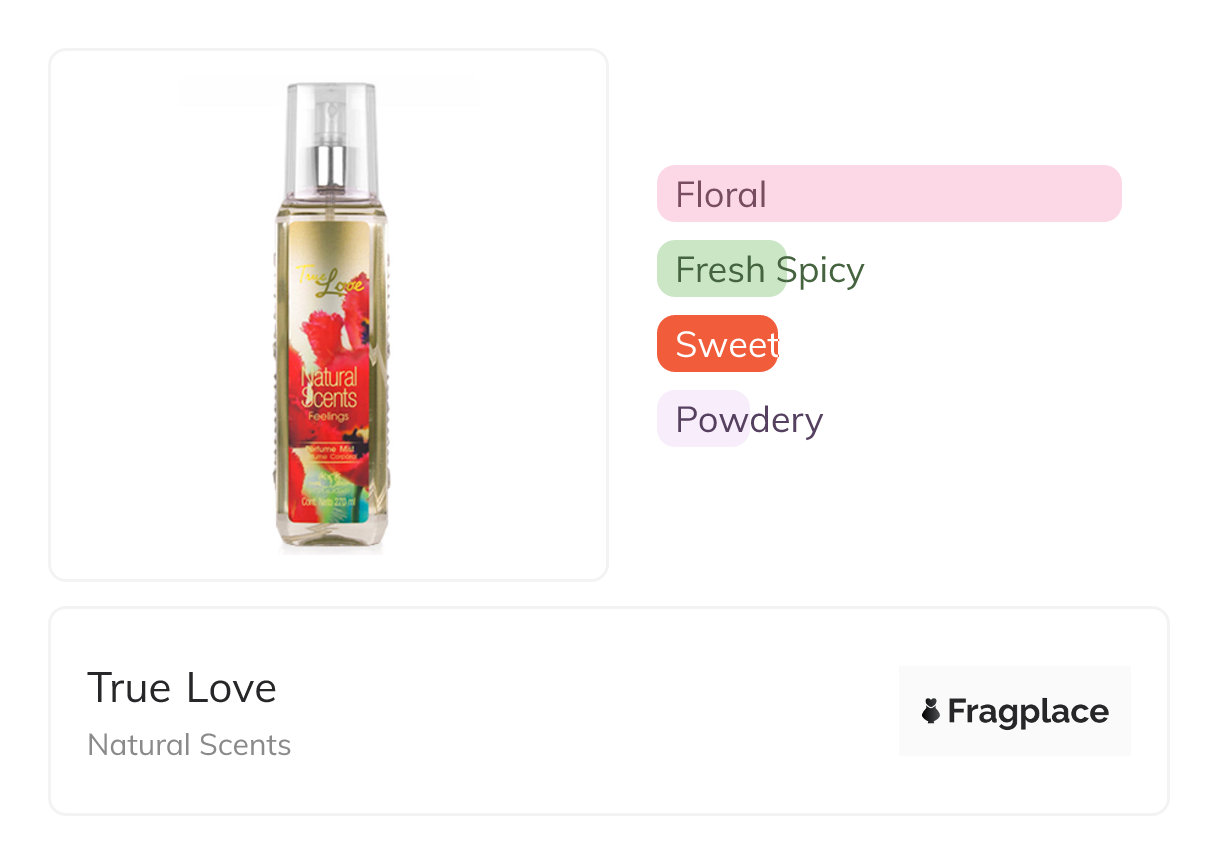Select the green Fresh Spicy accord bar

coord(721,269)
